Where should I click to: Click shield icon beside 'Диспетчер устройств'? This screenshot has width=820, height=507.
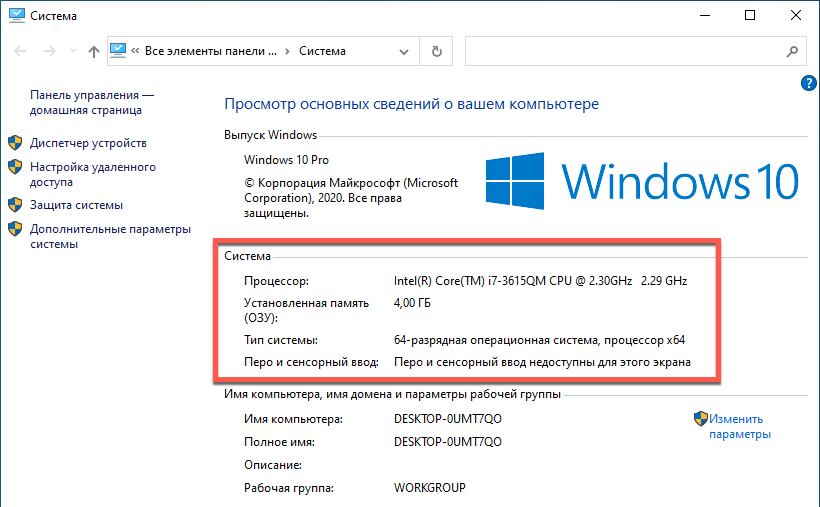pyautogui.click(x=15, y=142)
